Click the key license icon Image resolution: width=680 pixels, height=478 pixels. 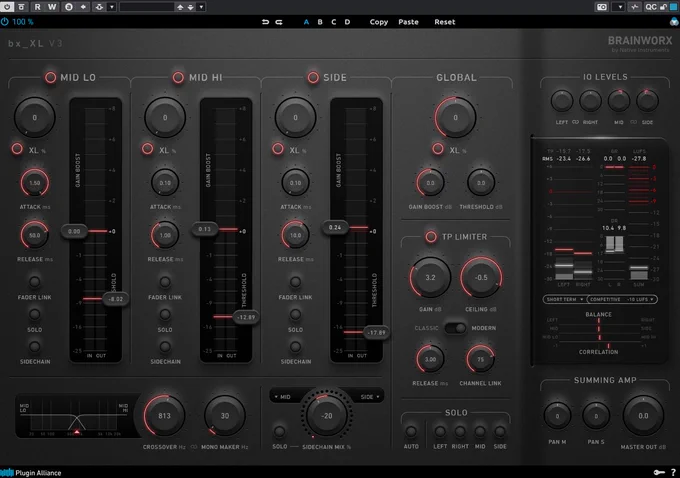(659, 472)
